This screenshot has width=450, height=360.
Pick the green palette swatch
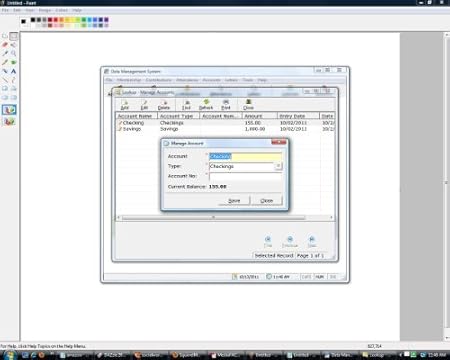click(84, 20)
